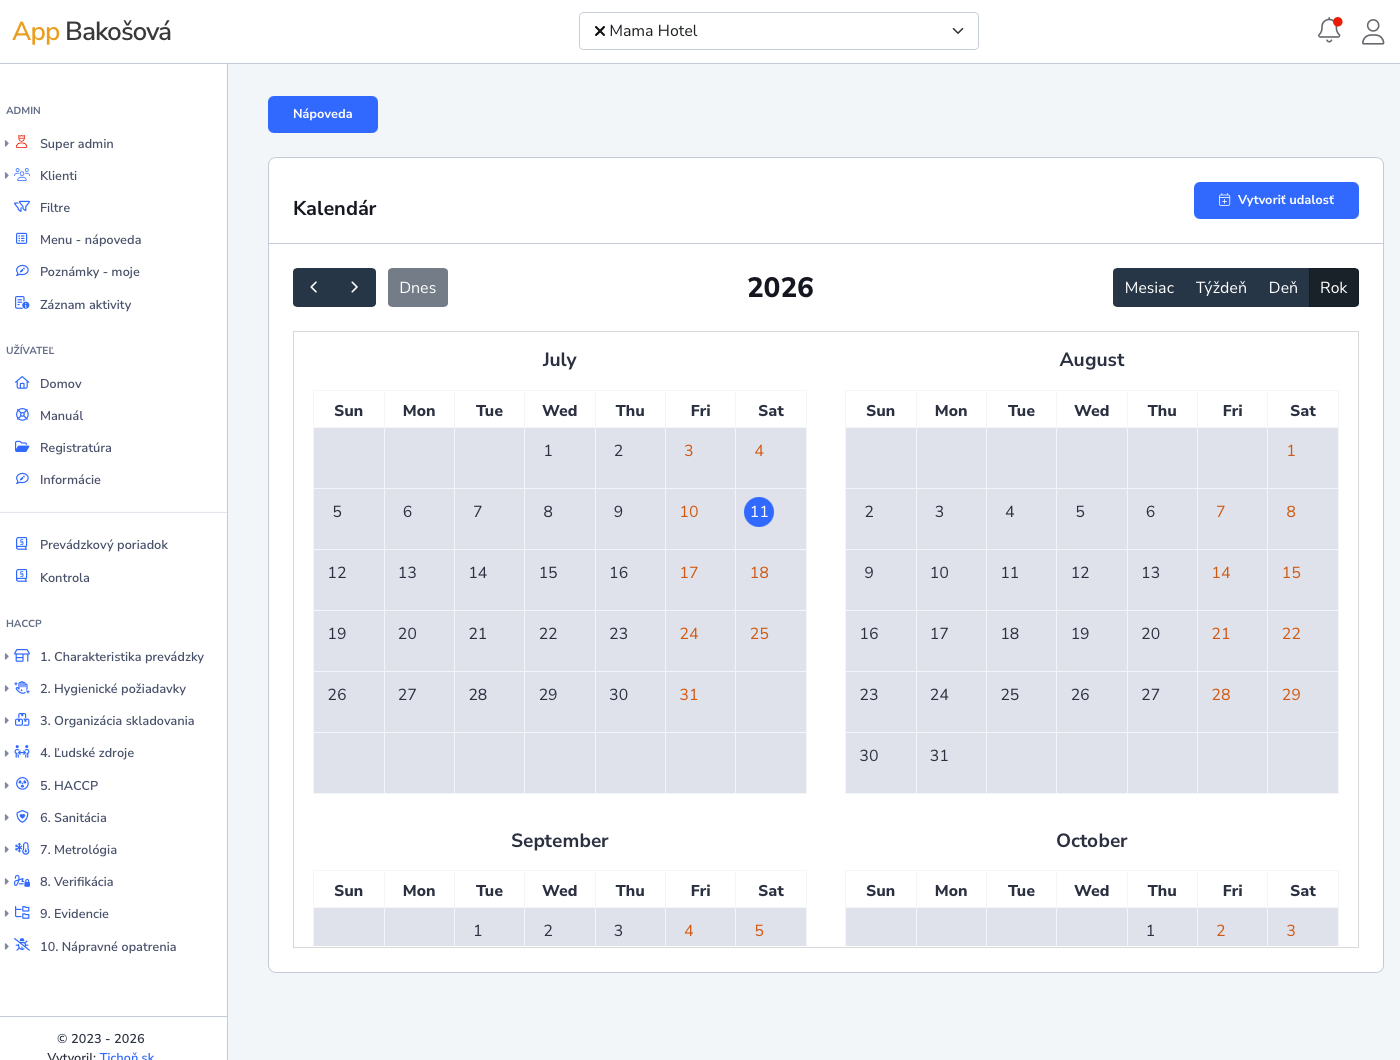Open the Mama Hotel dropdown arrow
The image size is (1400, 1060).
(958, 31)
